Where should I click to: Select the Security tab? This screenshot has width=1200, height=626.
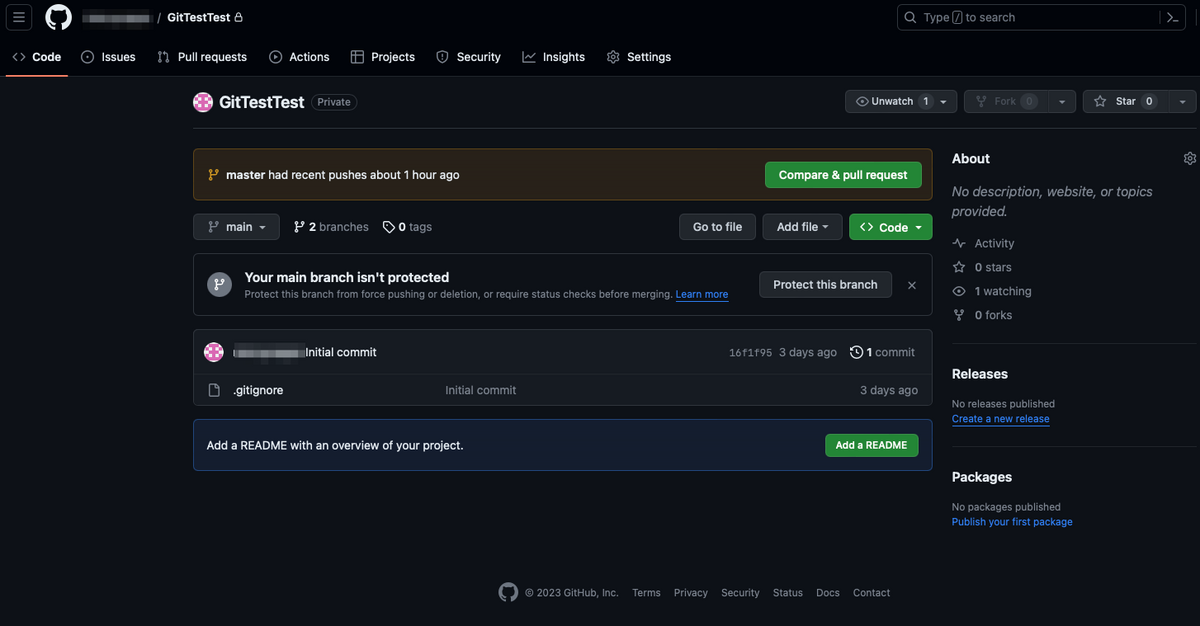click(x=469, y=57)
